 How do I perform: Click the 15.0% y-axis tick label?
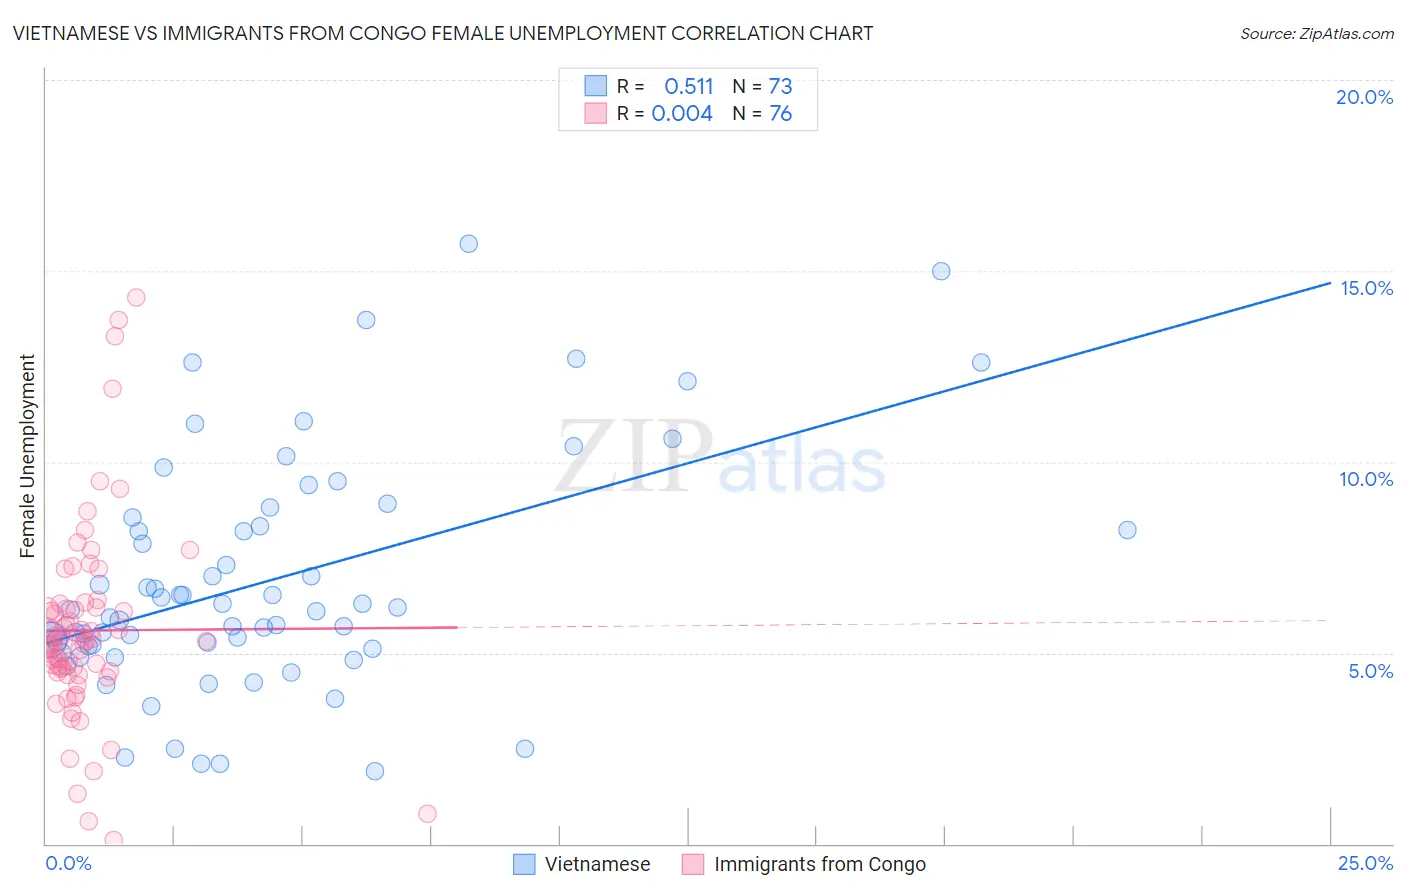1366,288
